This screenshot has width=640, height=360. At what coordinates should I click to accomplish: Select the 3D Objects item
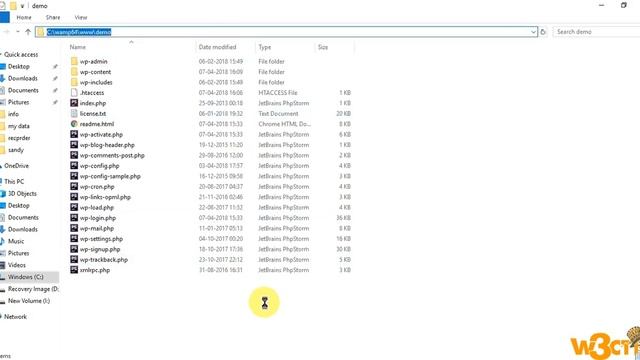(x=22, y=193)
